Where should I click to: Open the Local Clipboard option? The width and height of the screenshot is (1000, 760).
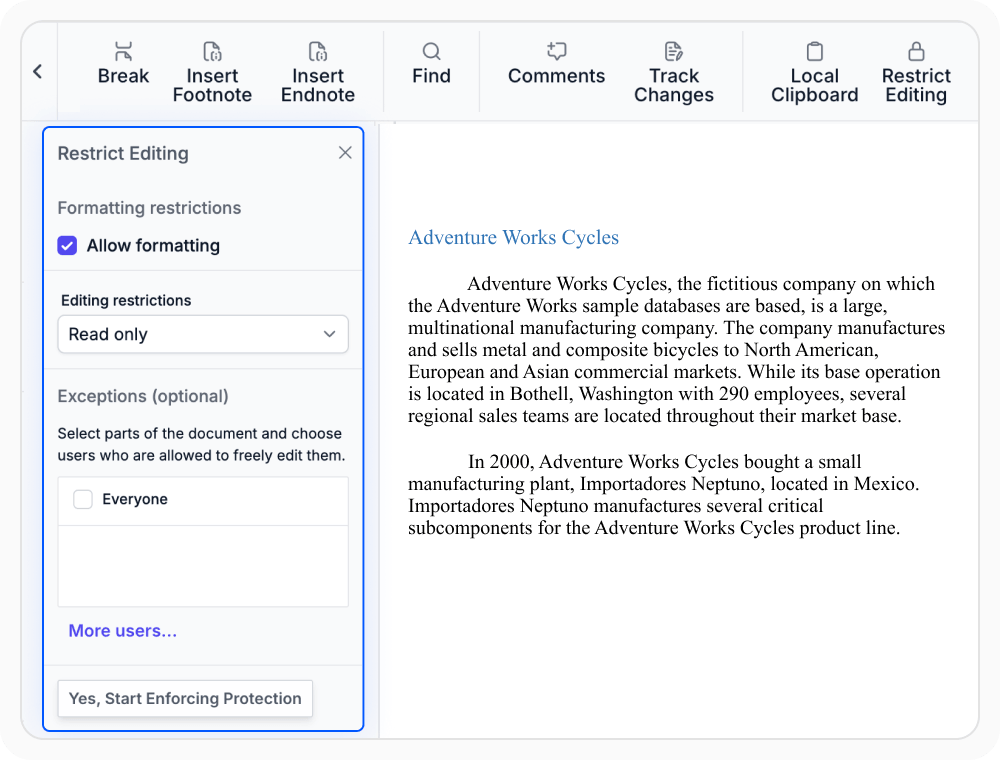tap(814, 72)
